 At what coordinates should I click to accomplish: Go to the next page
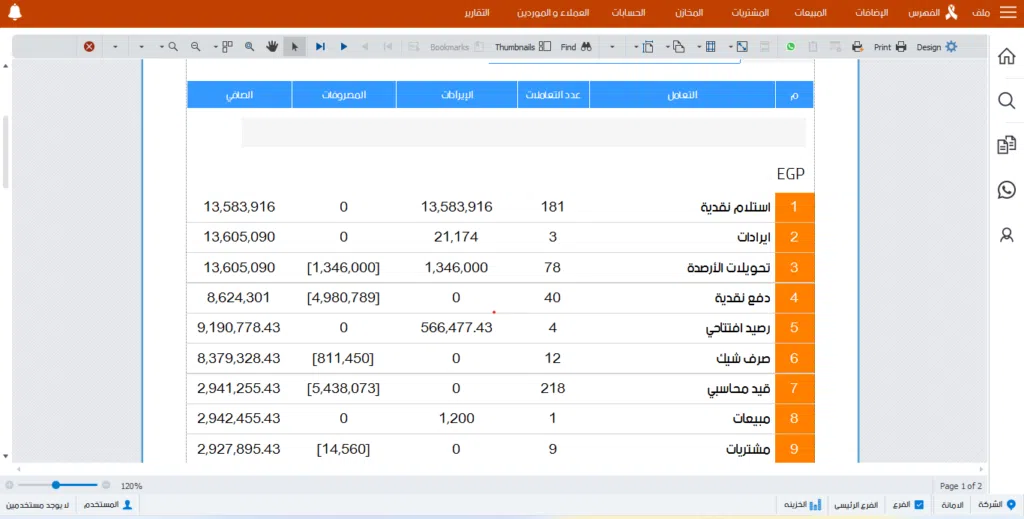pos(344,47)
